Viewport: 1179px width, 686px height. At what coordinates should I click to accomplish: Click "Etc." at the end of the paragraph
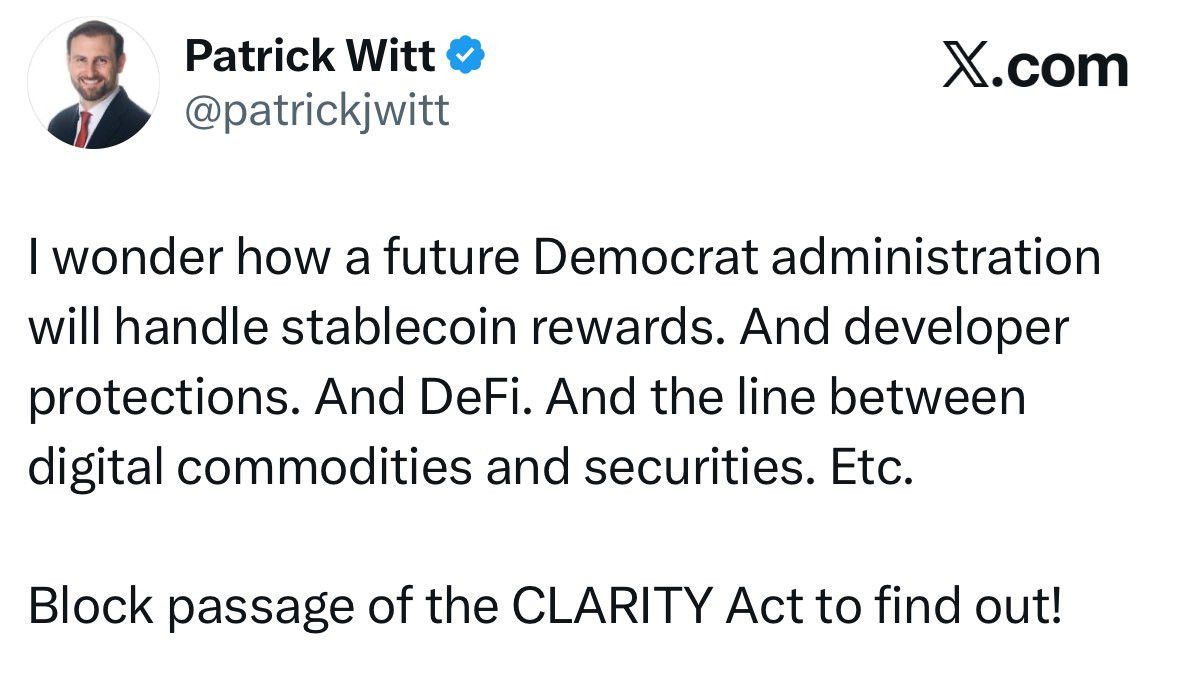tap(871, 466)
